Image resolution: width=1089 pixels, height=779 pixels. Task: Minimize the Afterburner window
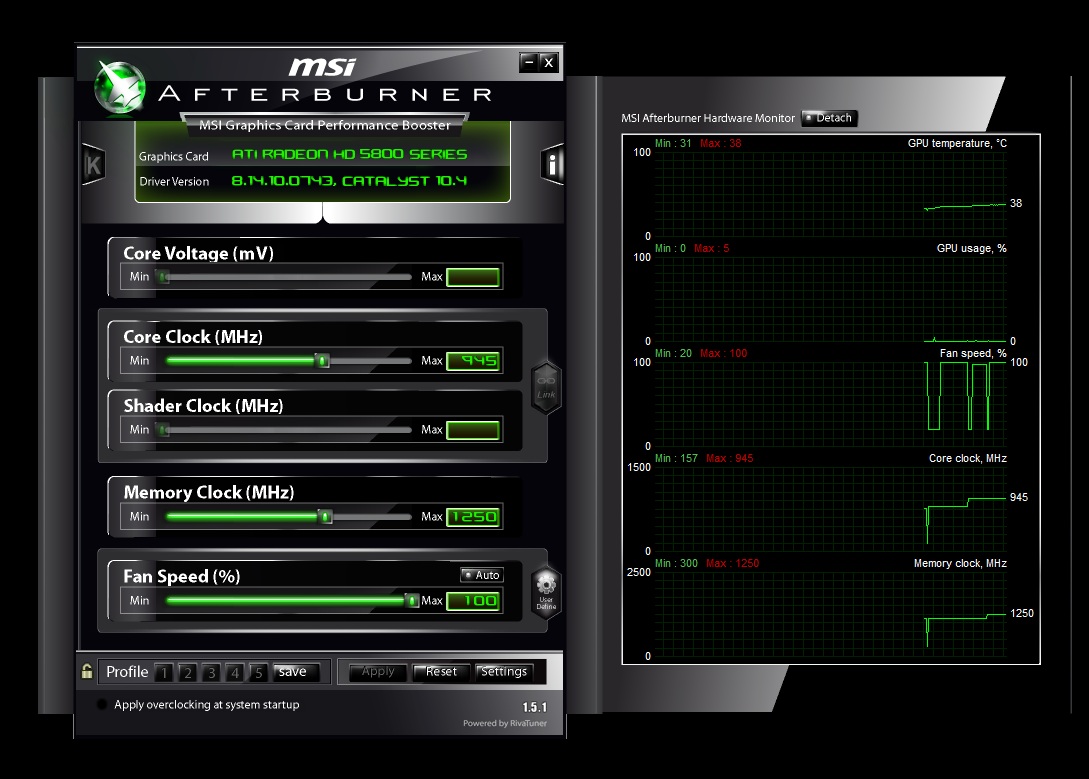[529, 63]
